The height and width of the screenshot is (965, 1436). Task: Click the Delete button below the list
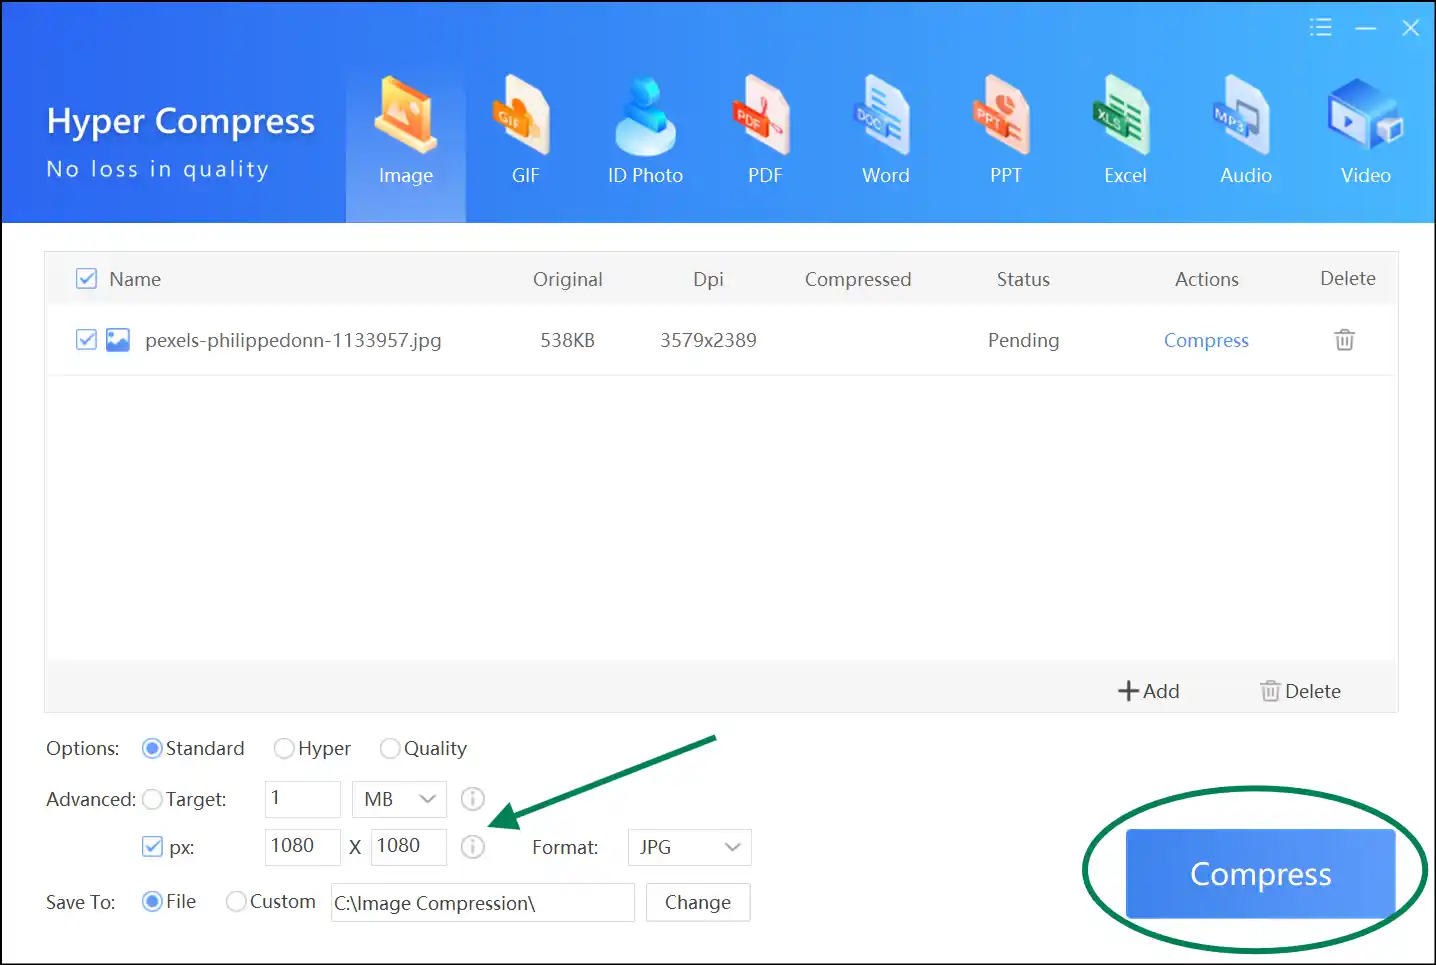point(1300,691)
